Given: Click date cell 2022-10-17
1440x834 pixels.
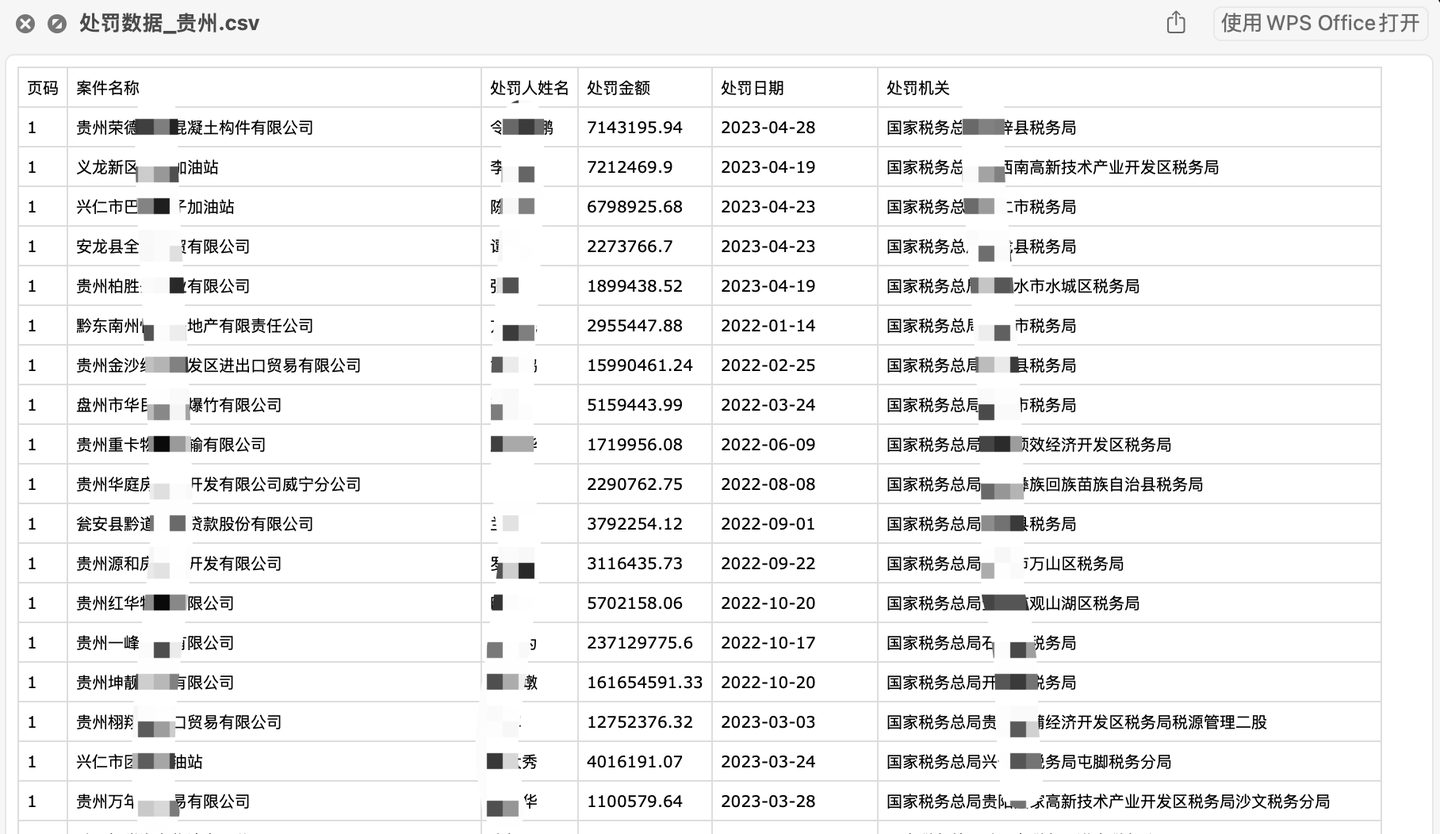Looking at the screenshot, I should pos(795,642).
